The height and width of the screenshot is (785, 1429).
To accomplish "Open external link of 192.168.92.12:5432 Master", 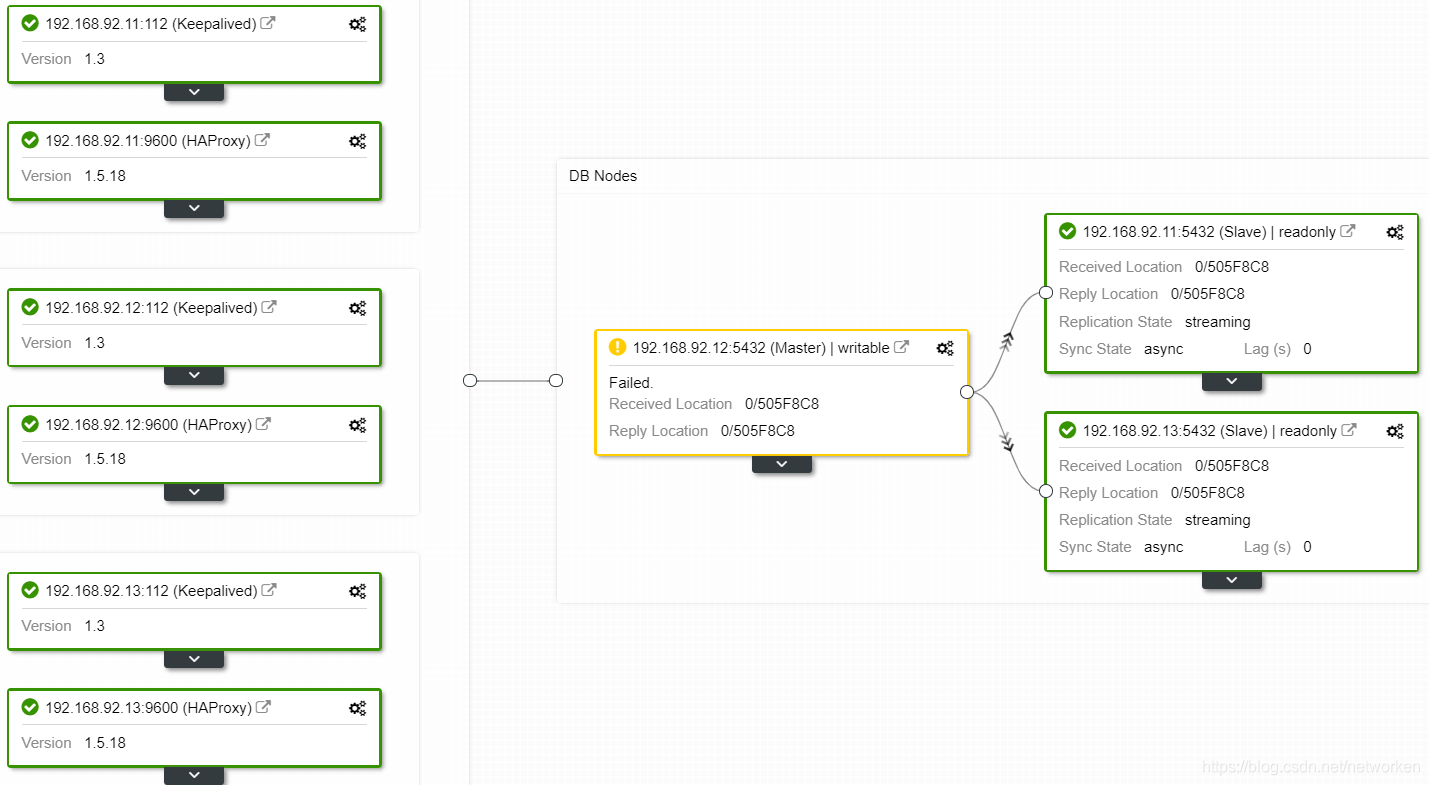I will click(901, 347).
